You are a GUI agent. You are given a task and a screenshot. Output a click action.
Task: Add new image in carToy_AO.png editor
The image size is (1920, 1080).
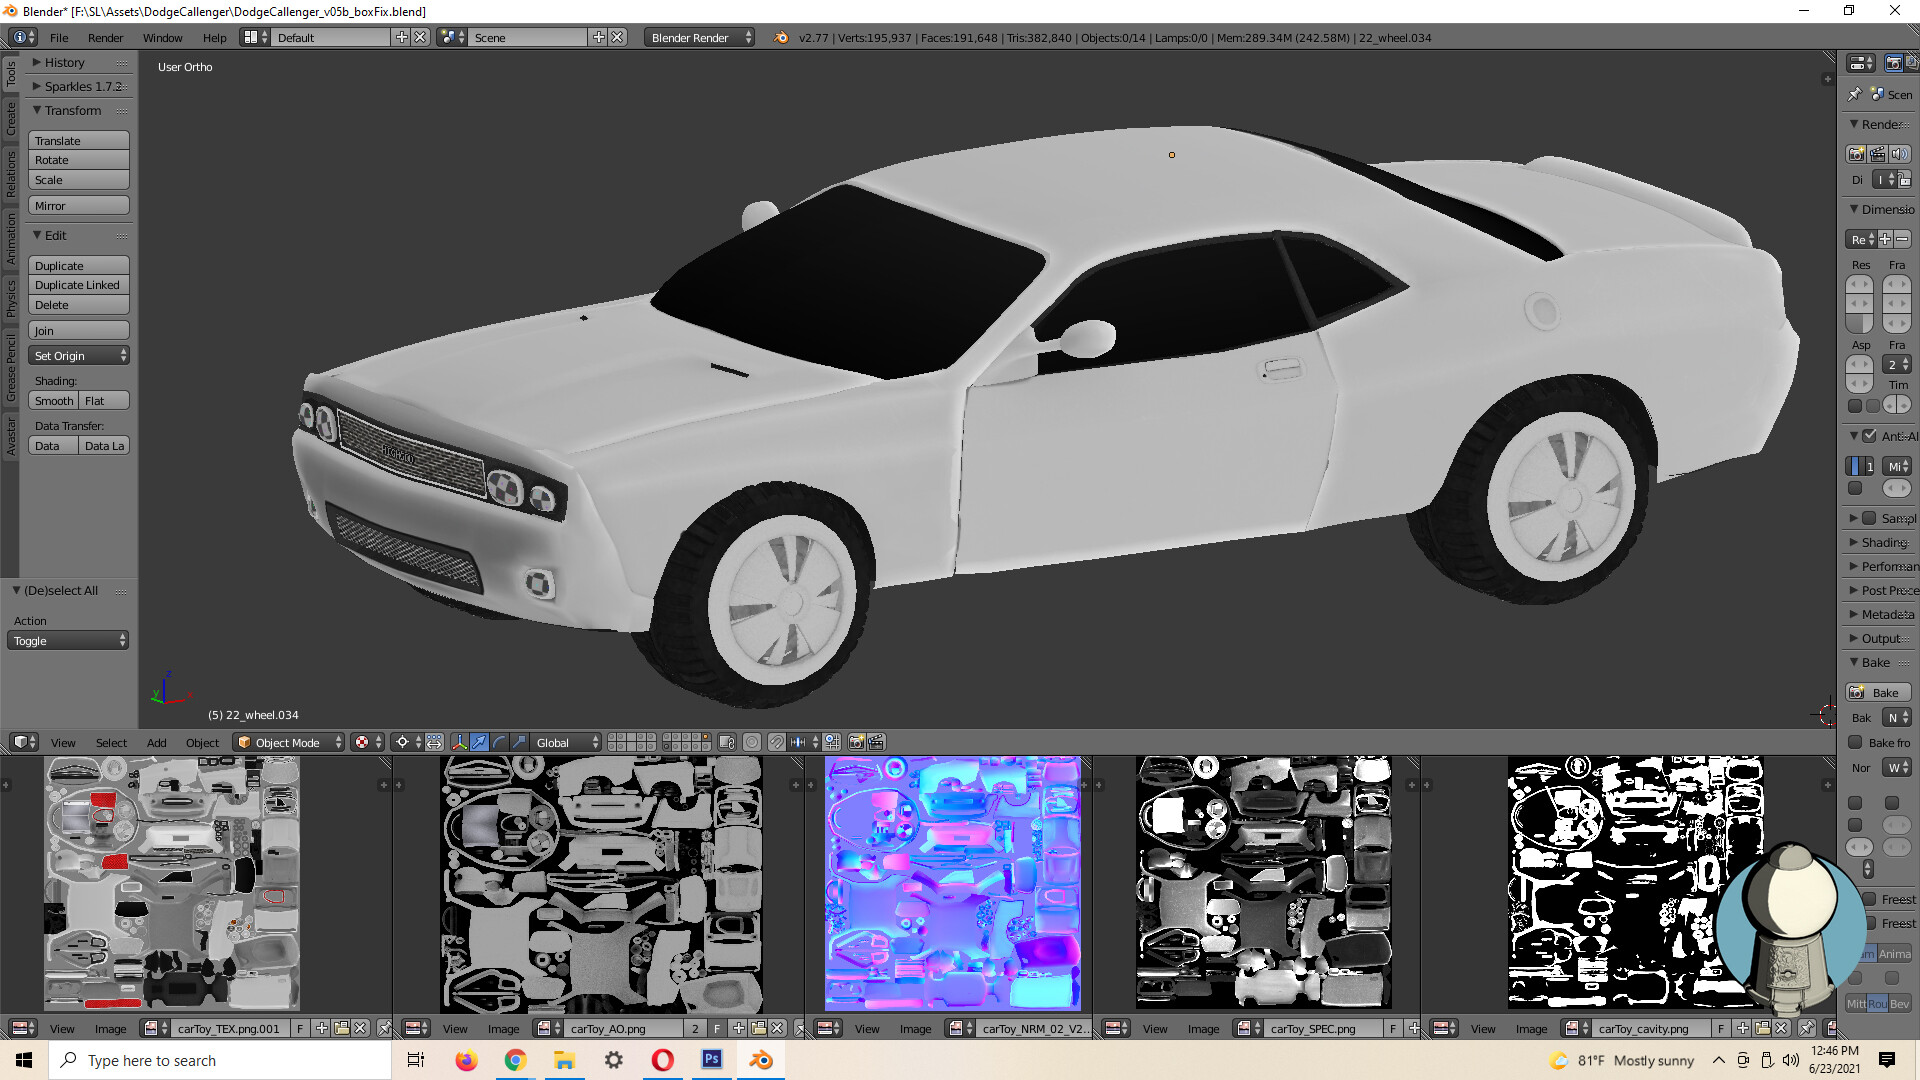pos(738,1028)
